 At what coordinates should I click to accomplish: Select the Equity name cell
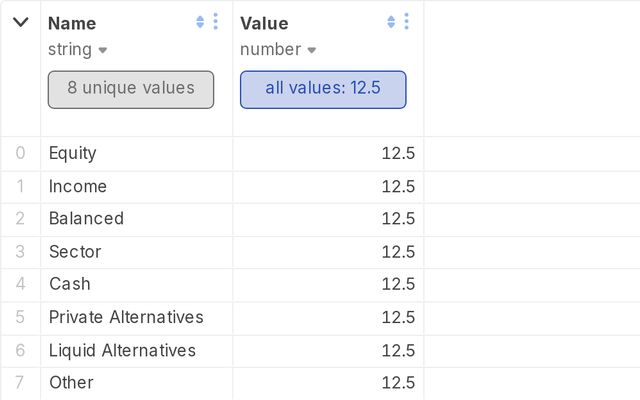[73, 153]
